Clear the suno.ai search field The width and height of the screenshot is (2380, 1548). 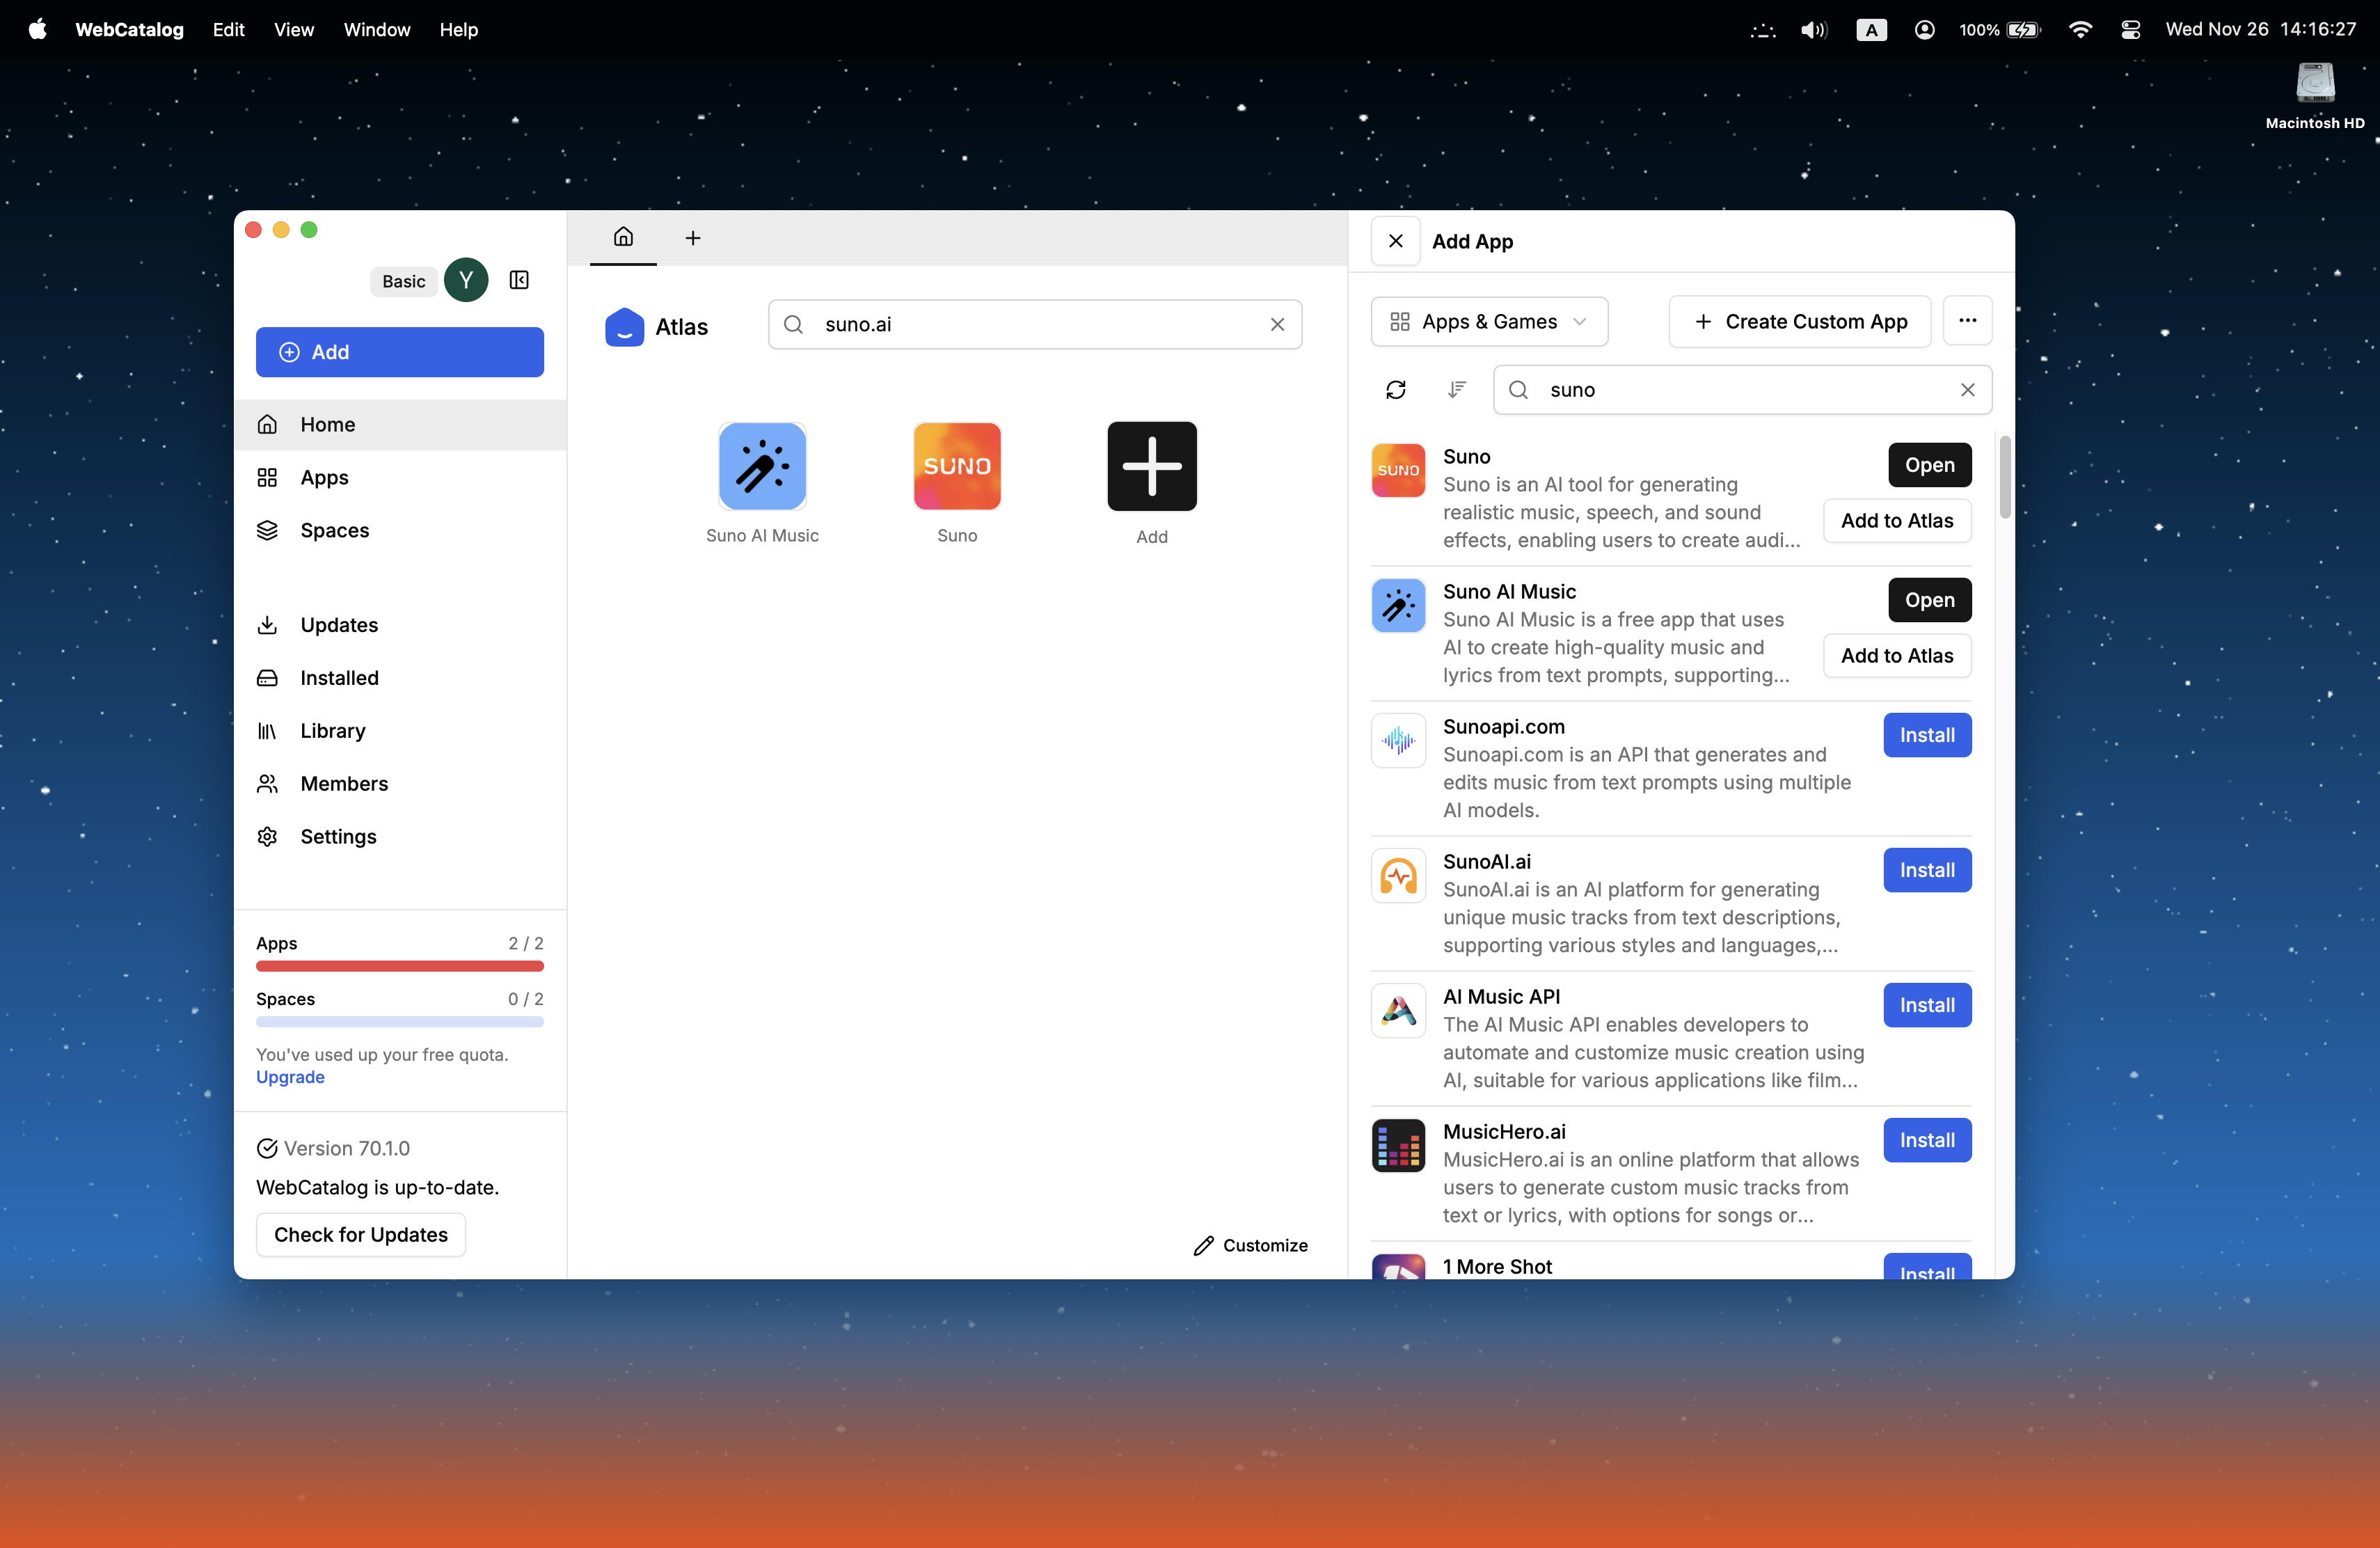tap(1277, 324)
